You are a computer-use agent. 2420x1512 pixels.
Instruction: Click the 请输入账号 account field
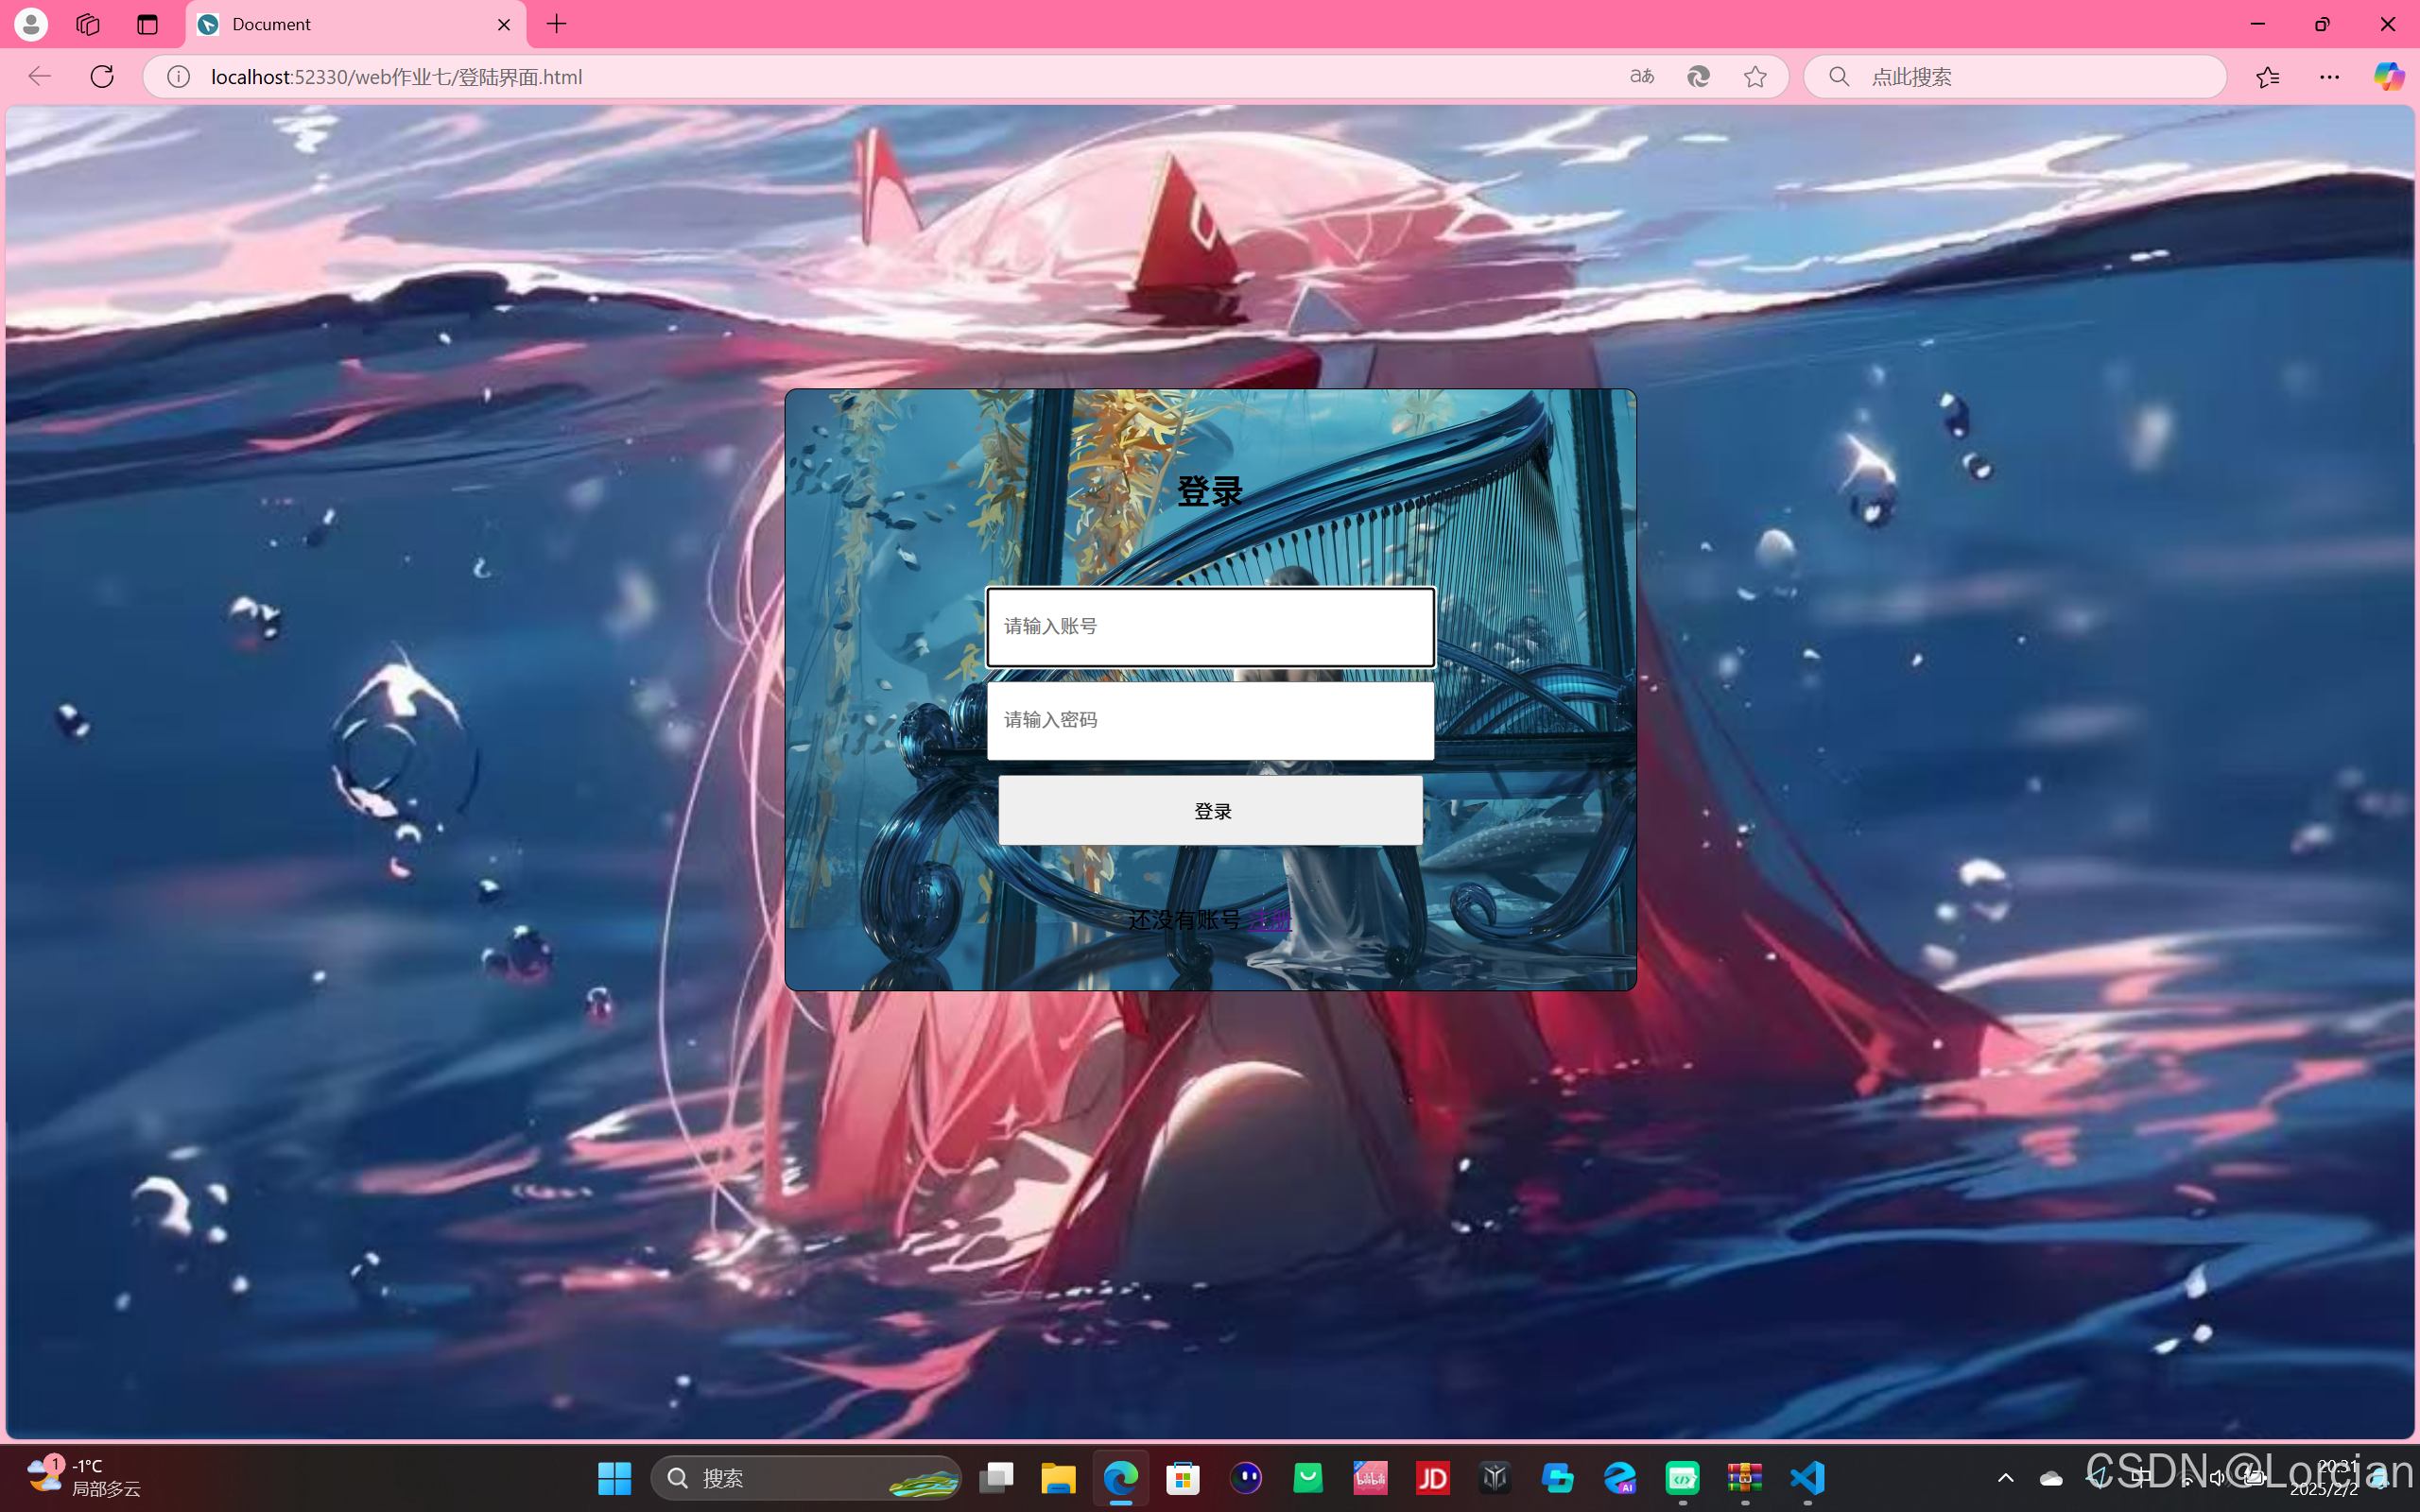click(1210, 627)
